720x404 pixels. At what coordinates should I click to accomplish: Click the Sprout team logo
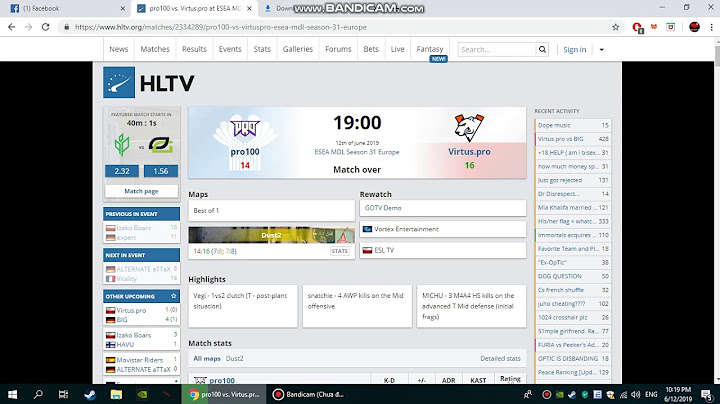click(x=122, y=145)
